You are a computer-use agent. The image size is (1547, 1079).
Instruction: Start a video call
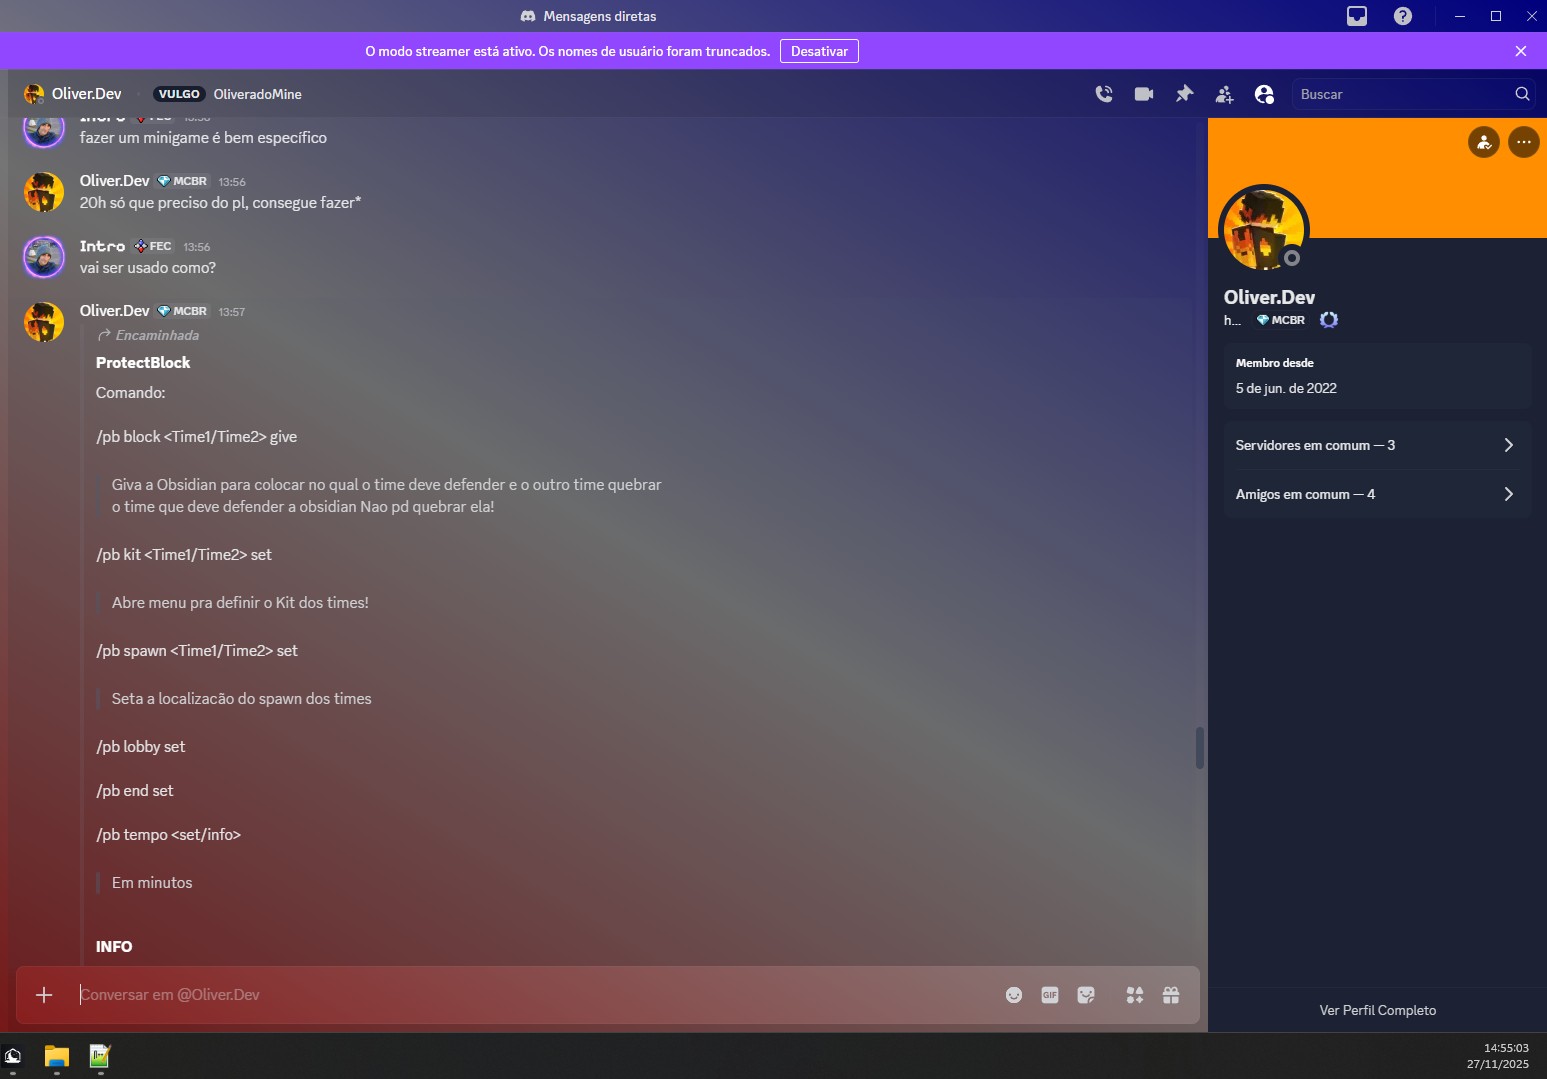point(1144,94)
